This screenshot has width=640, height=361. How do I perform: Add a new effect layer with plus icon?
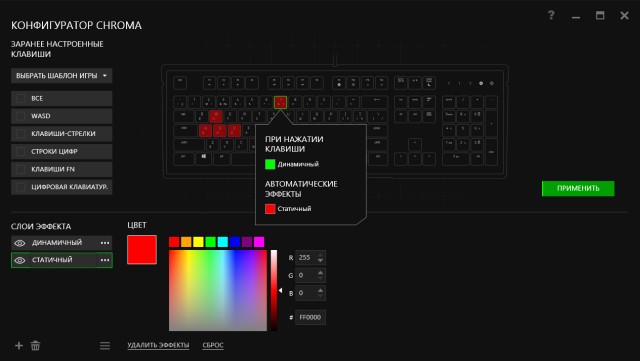(x=19, y=345)
